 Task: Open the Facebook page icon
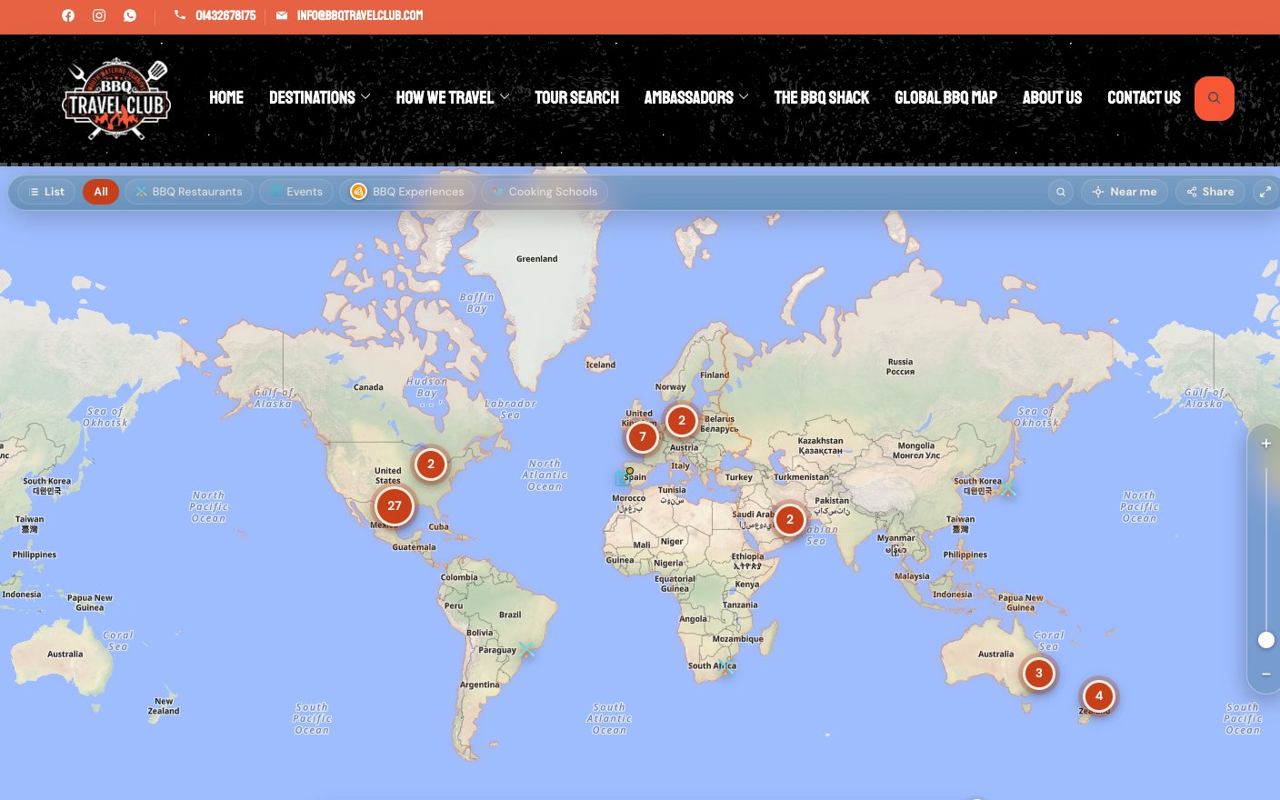68,15
